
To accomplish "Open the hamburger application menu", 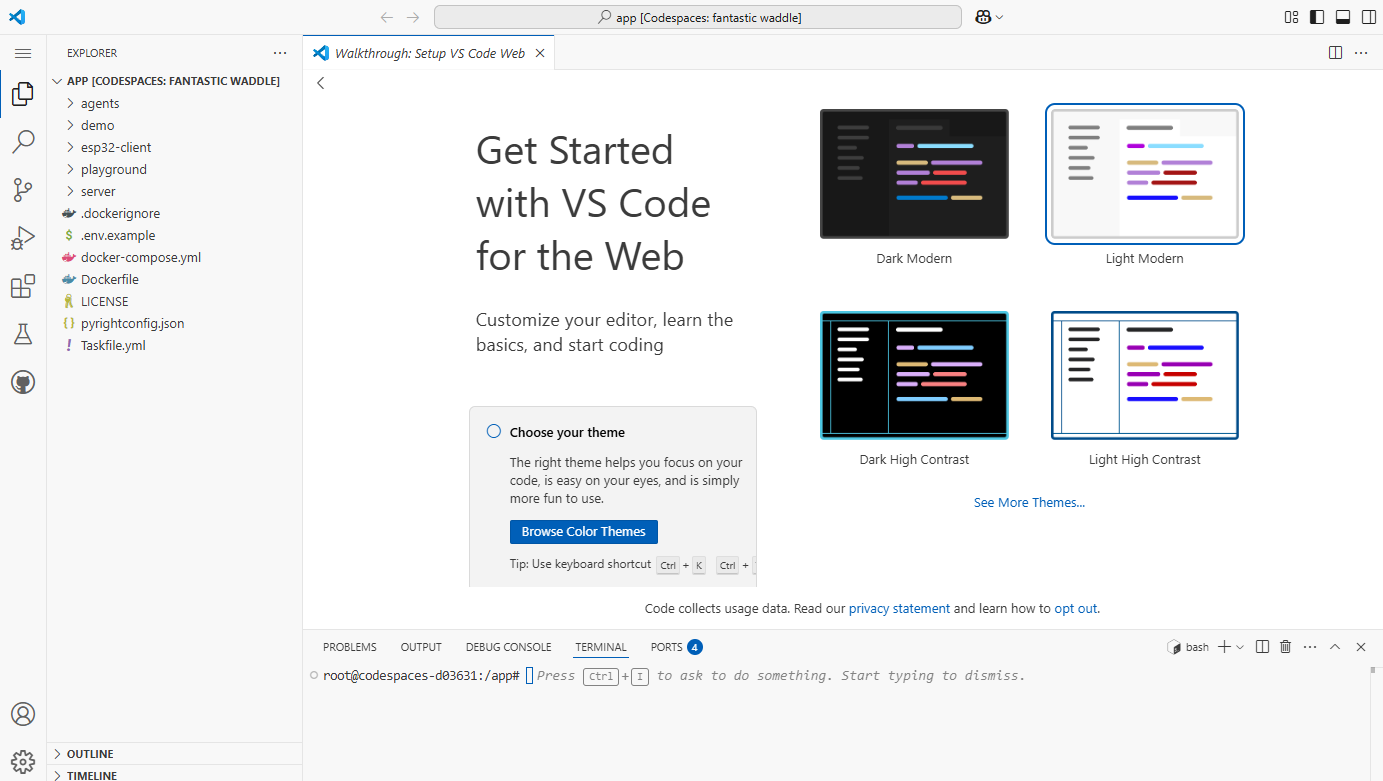I will [x=23, y=53].
